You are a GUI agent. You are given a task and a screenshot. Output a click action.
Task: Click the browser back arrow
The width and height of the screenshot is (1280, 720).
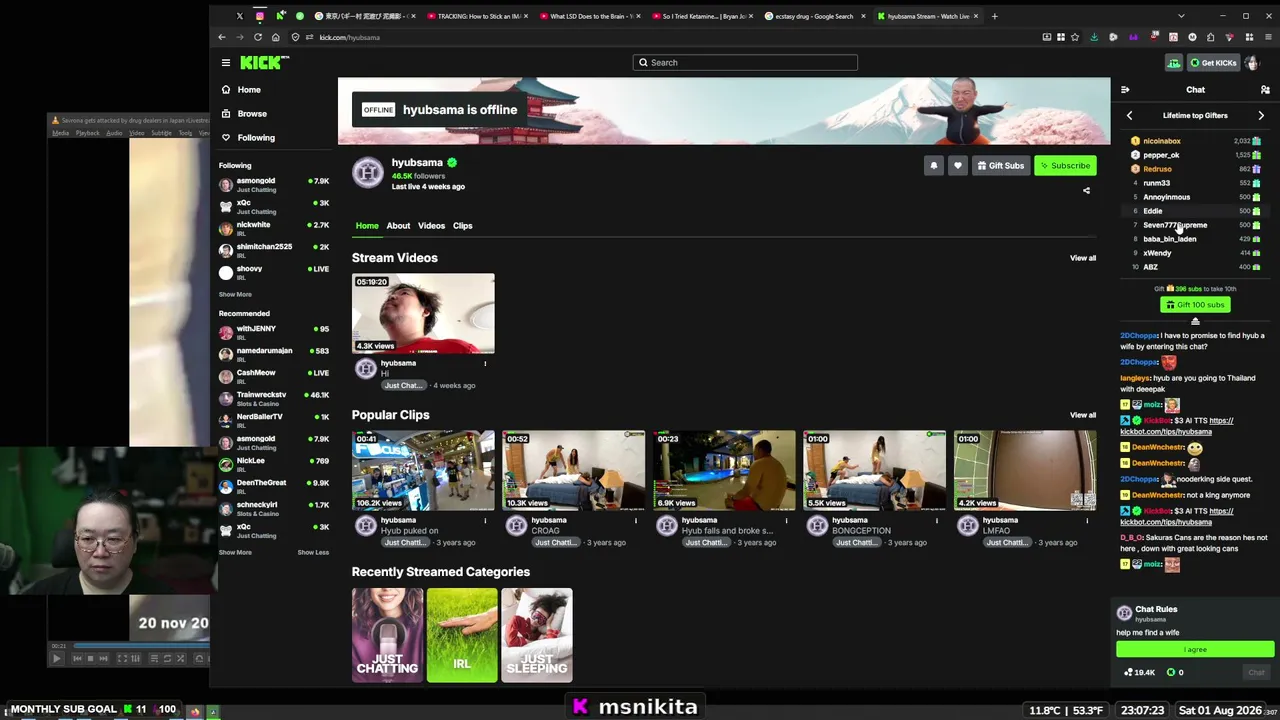click(x=222, y=37)
